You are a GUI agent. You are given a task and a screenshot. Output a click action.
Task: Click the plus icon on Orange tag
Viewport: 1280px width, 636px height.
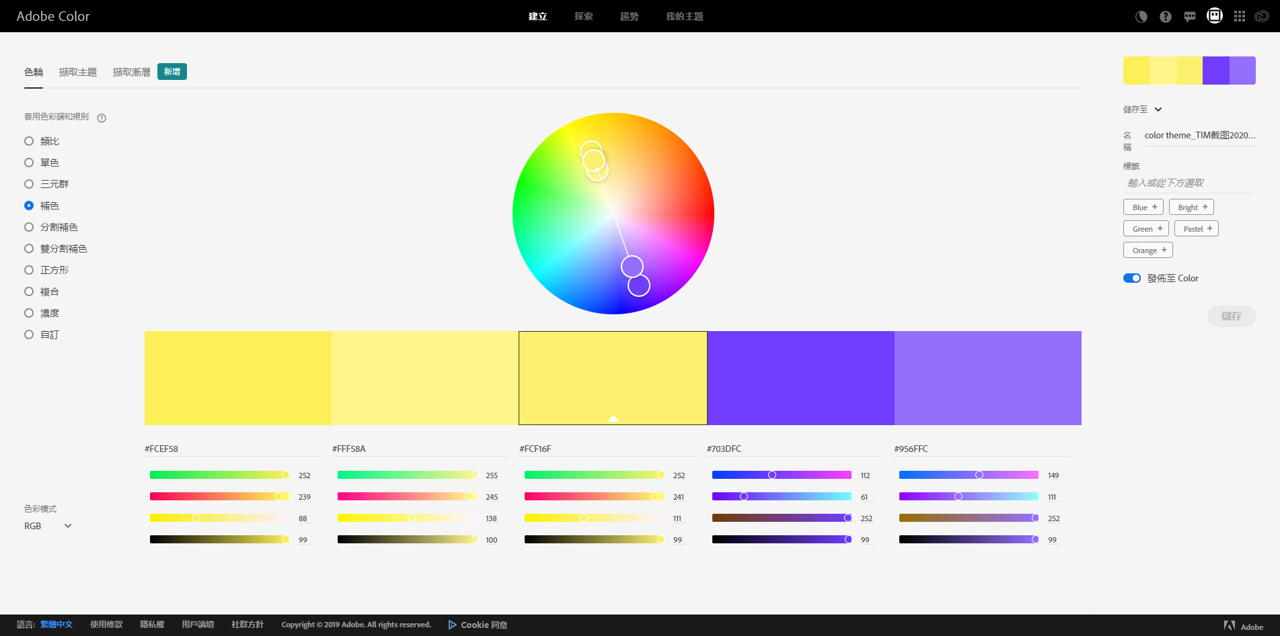pos(1164,250)
